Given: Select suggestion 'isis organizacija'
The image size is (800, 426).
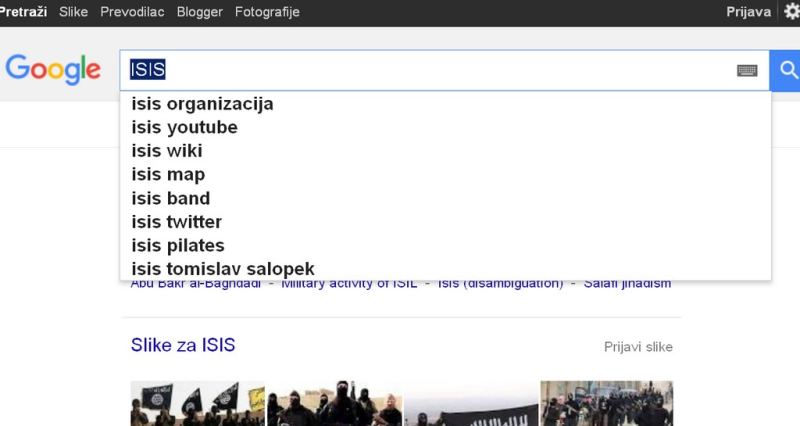Looking at the screenshot, I should [445, 104].
